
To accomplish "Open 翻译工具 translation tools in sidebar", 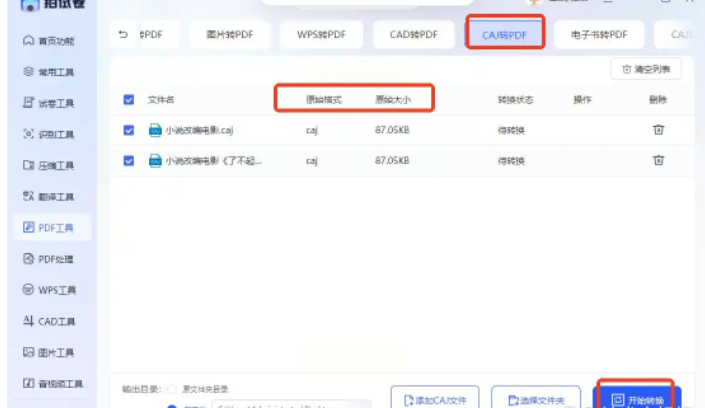I will [48, 197].
